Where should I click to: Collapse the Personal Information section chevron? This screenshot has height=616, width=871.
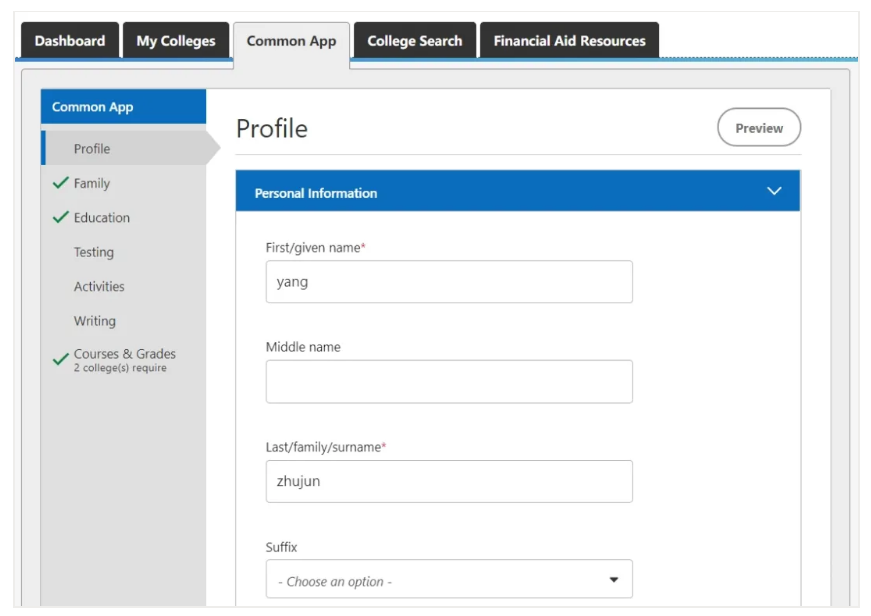pos(774,191)
